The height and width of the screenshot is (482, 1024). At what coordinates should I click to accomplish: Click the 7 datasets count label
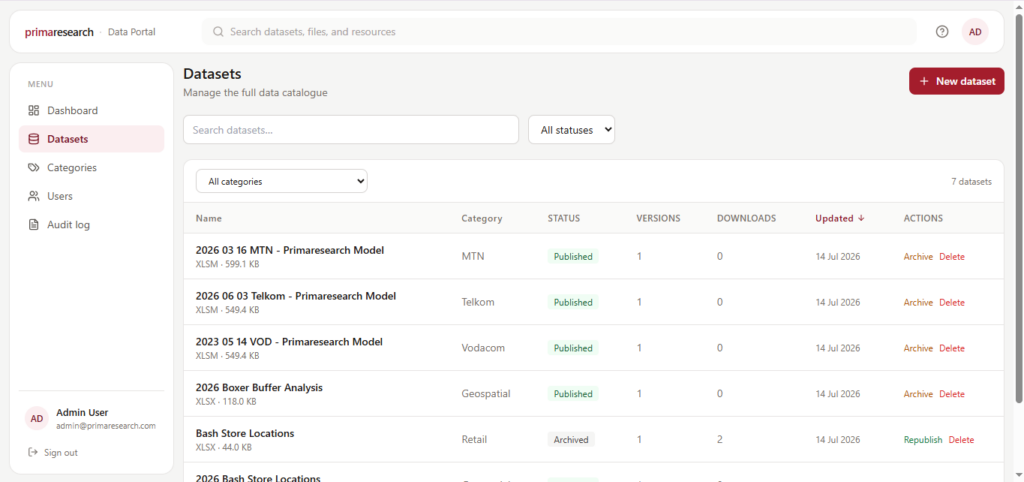point(971,182)
